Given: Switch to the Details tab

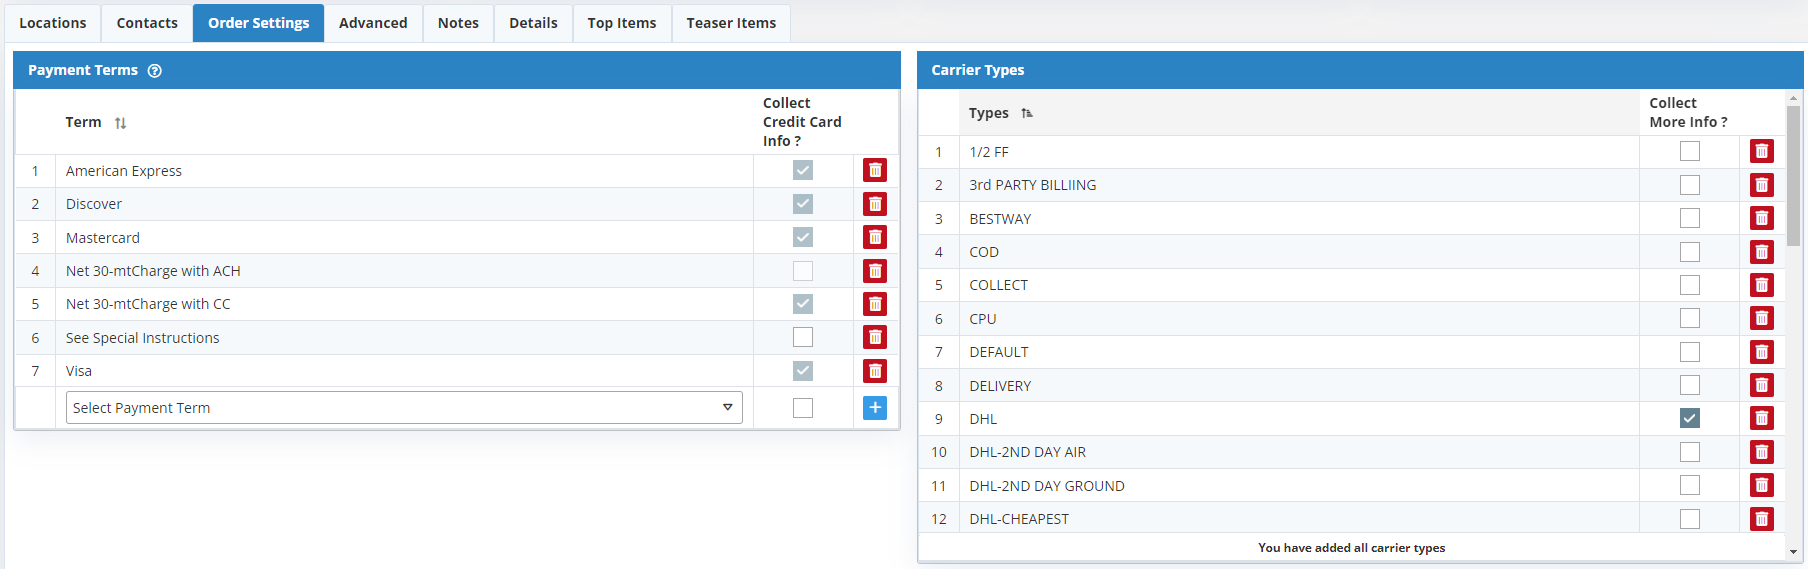Looking at the screenshot, I should 533,23.
